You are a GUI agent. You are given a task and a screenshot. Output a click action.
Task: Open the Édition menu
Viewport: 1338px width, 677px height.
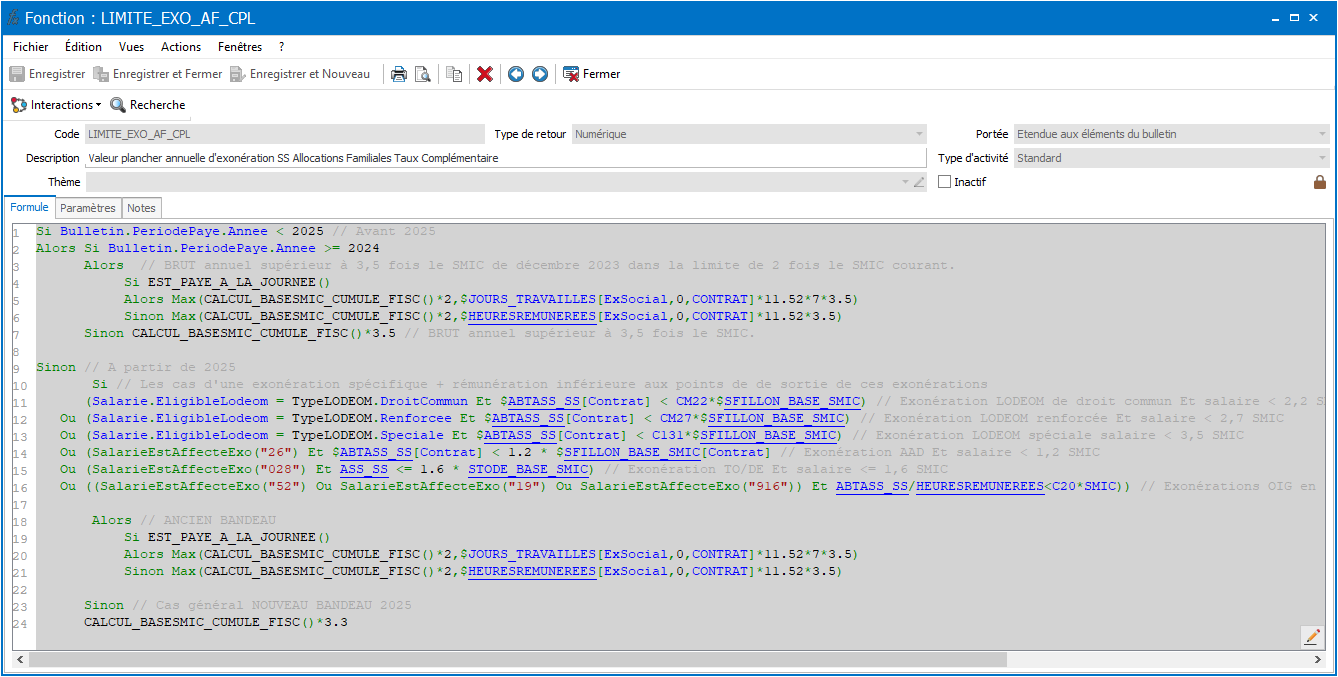tap(83, 47)
